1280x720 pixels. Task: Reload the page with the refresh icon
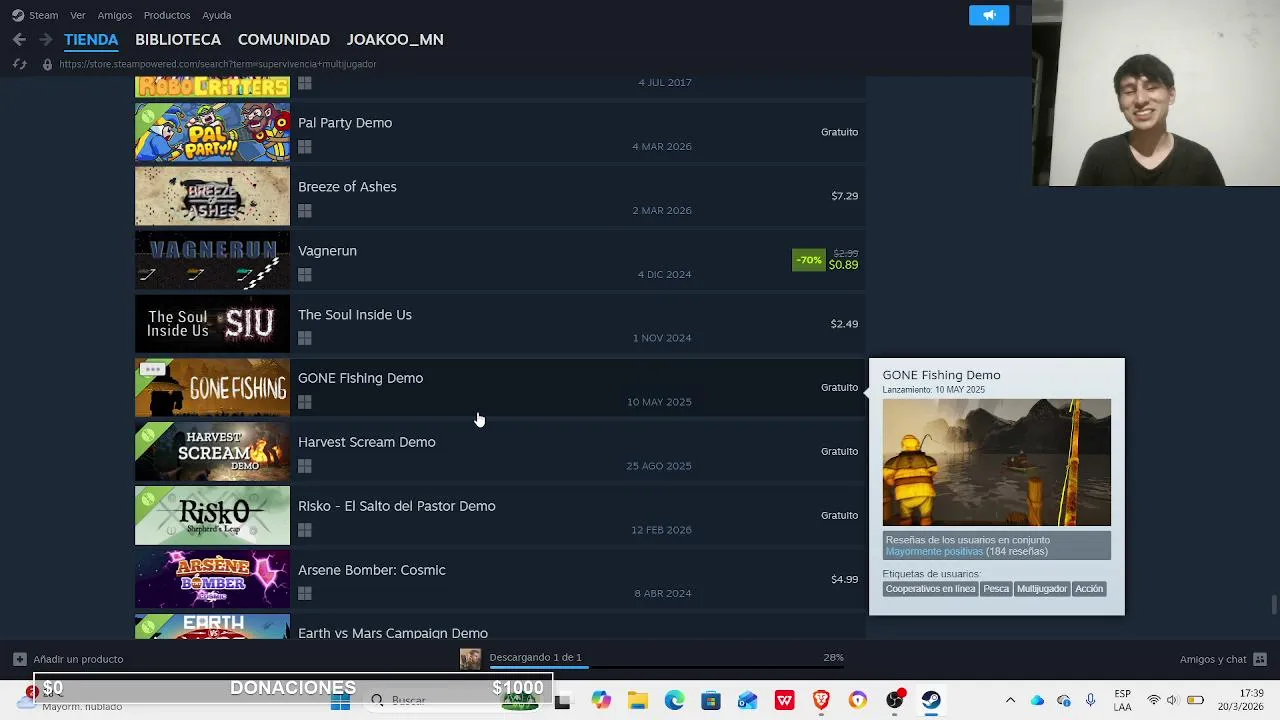[x=19, y=64]
